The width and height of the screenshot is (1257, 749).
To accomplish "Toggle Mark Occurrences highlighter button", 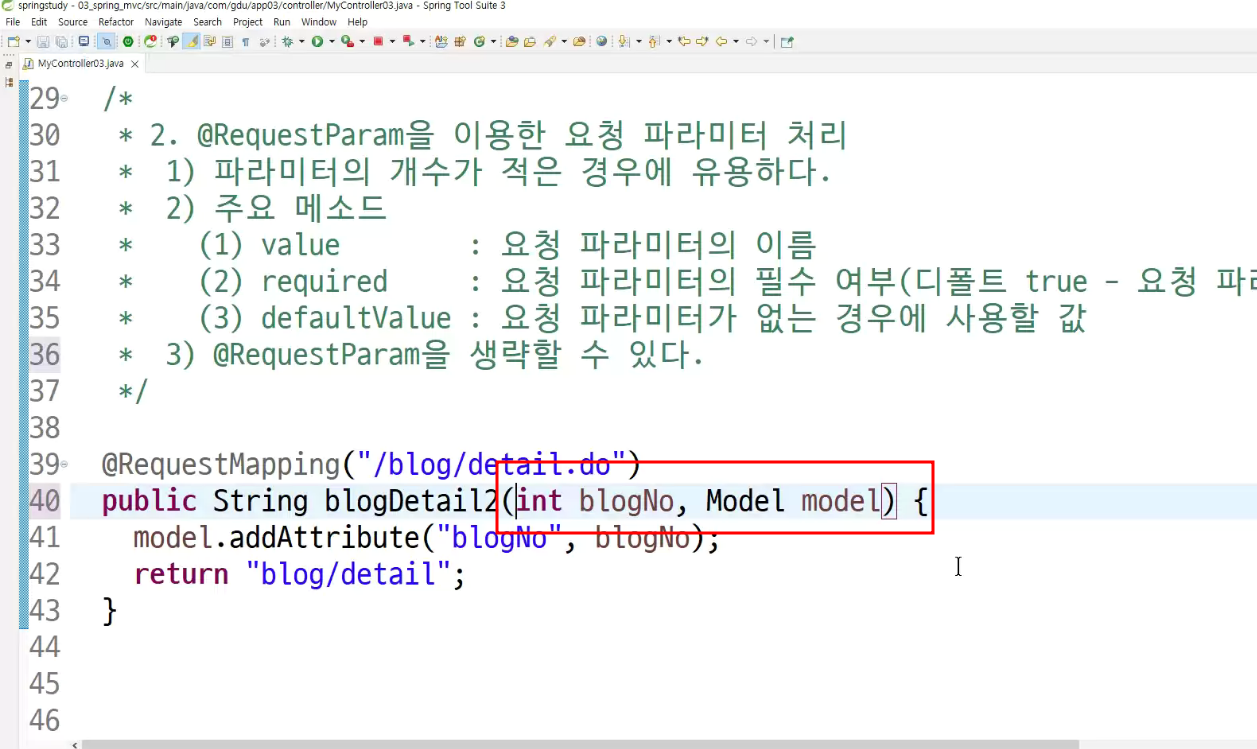I will 191,42.
